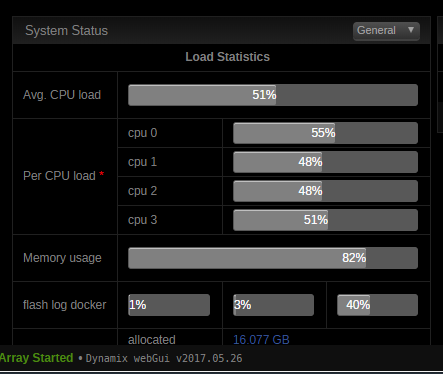Click the Avg. CPU load 51% bar
The height and width of the screenshot is (374, 443).
click(273, 95)
